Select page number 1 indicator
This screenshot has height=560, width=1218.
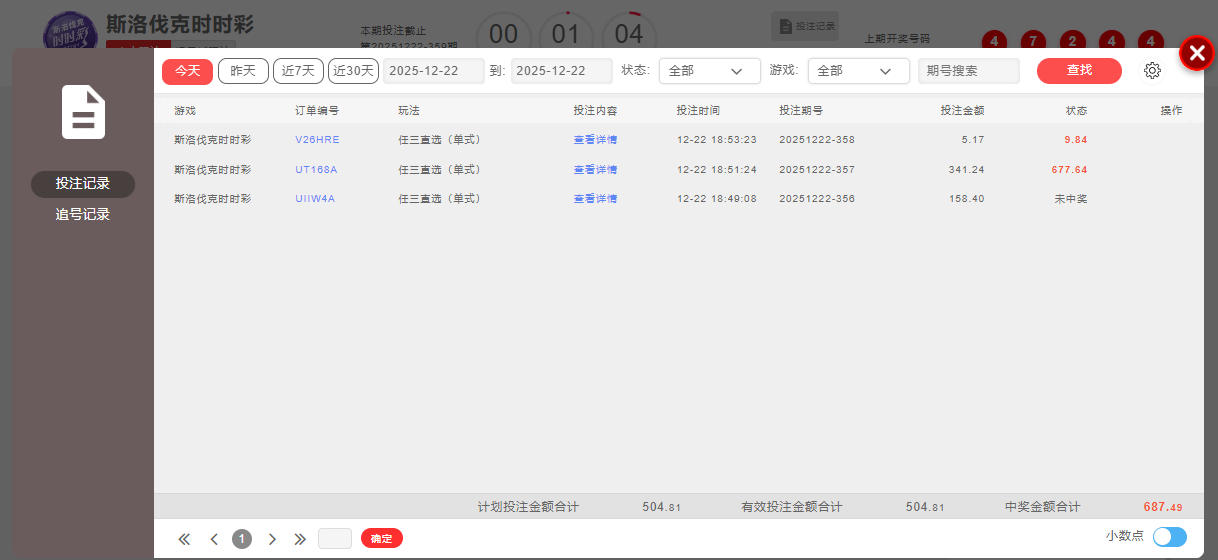click(242, 539)
